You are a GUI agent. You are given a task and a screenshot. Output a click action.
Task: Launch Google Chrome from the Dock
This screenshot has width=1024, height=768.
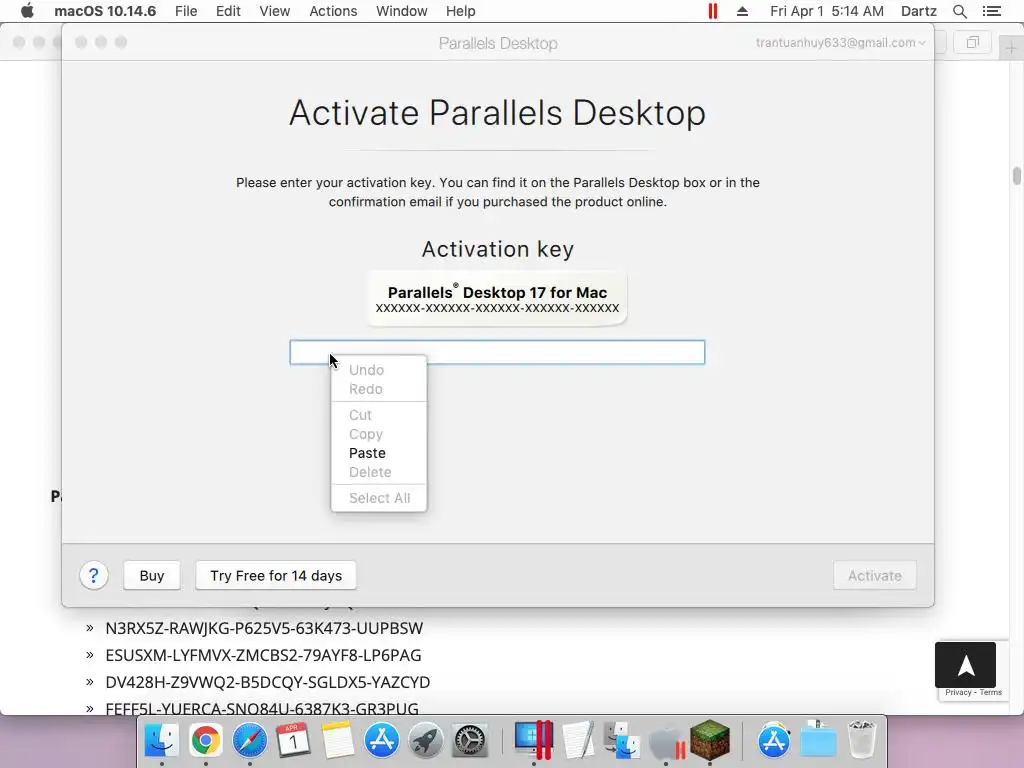click(206, 740)
